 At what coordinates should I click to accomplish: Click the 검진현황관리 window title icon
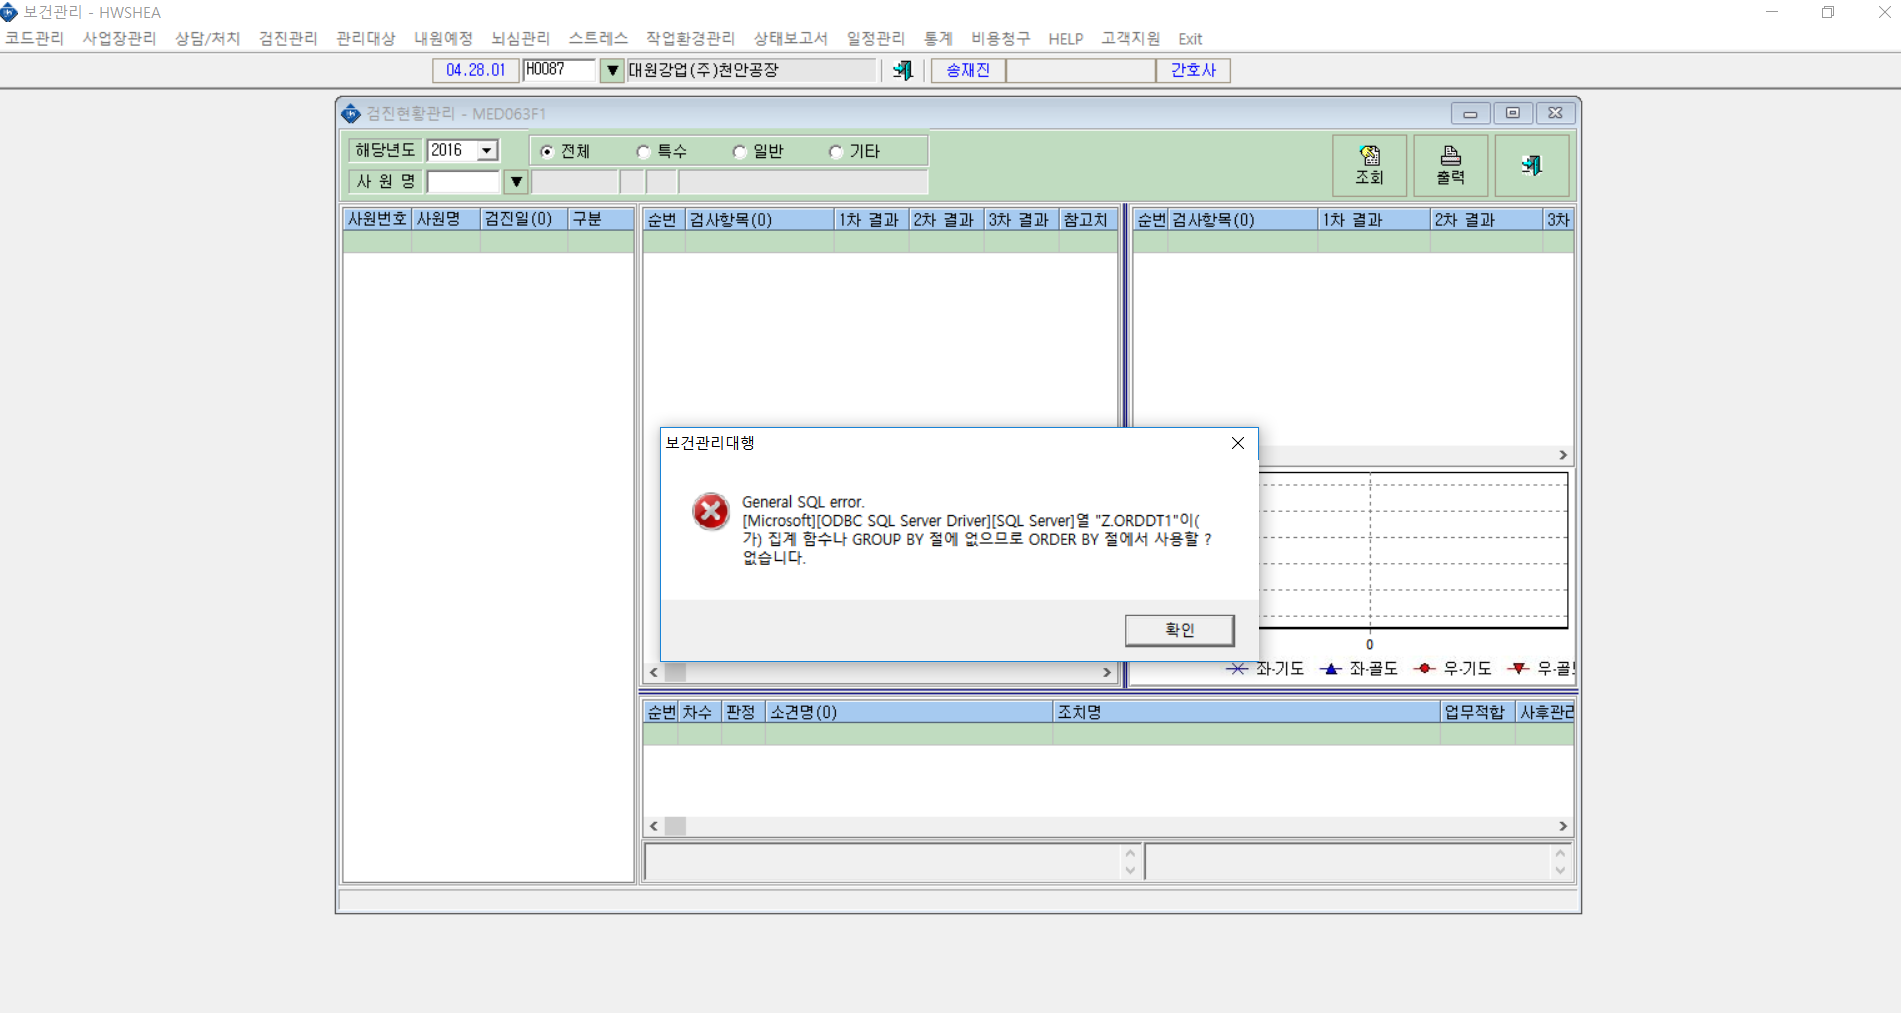click(350, 113)
